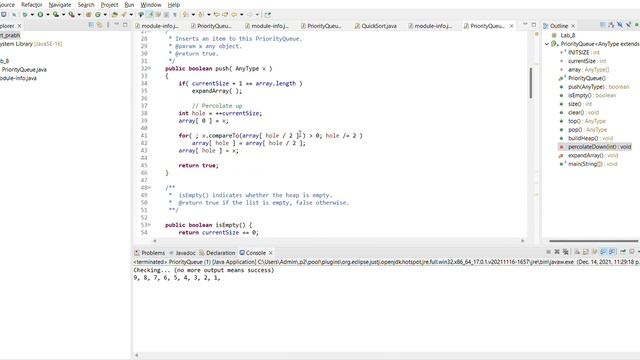Toggle Show Console on Standard Error

613,252
